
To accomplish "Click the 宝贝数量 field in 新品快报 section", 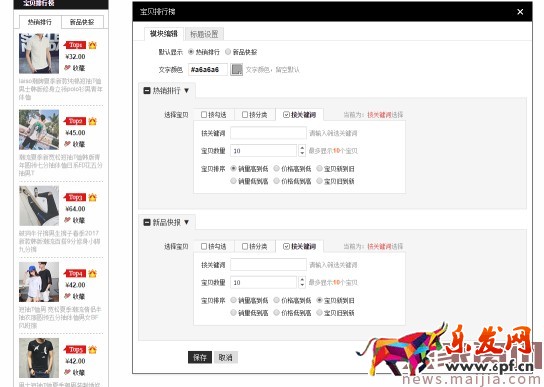I will (x=264, y=282).
